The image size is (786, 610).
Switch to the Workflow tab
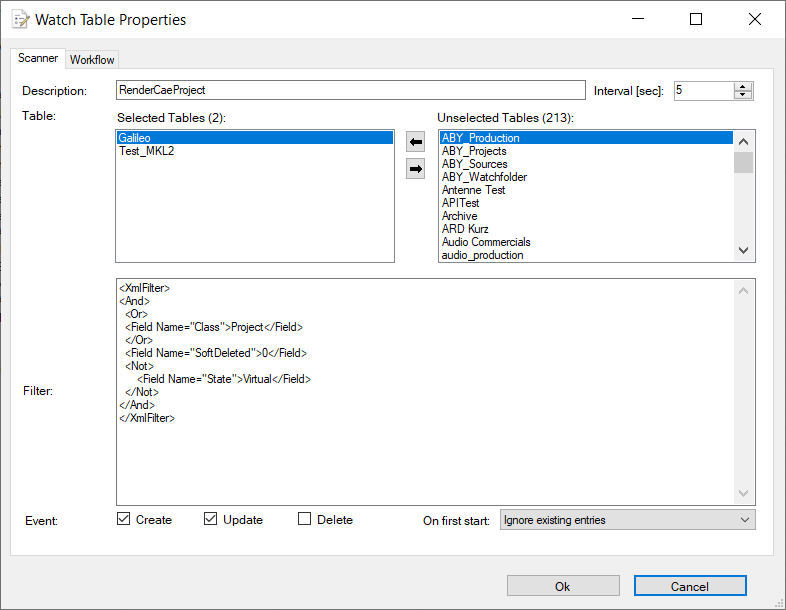pyautogui.click(x=92, y=60)
